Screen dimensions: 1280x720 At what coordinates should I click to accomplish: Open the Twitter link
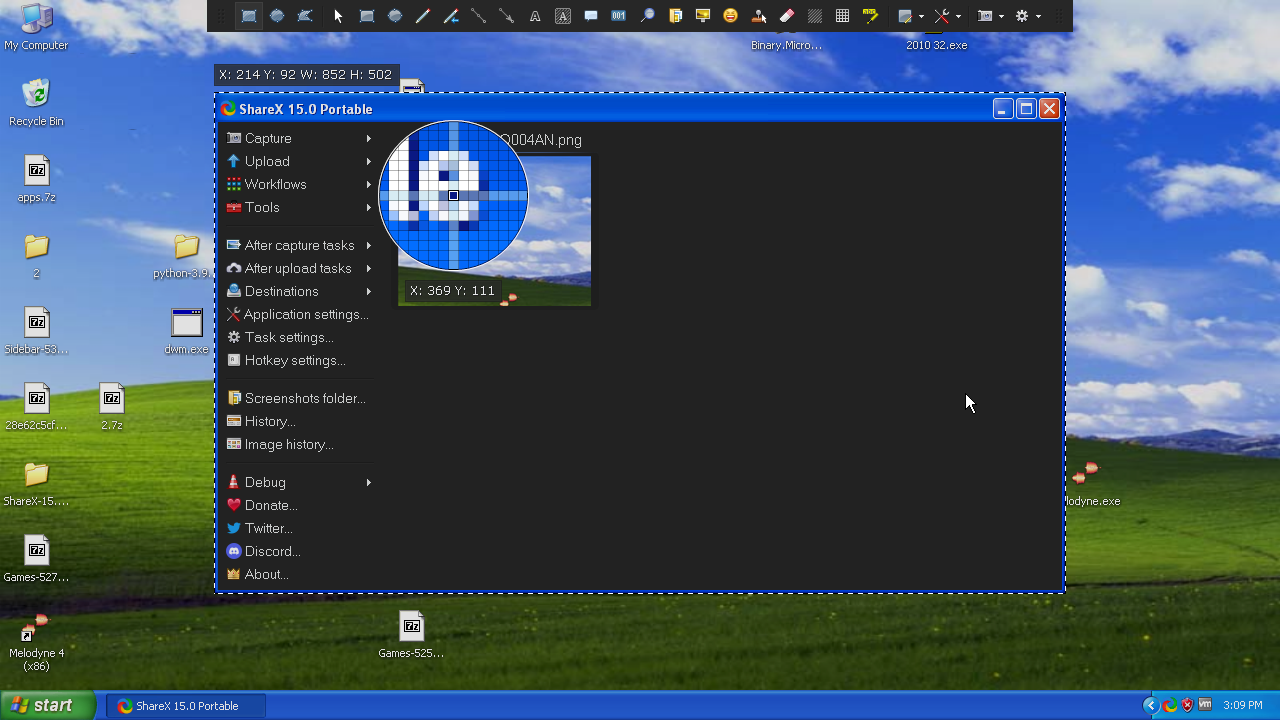coord(299,528)
